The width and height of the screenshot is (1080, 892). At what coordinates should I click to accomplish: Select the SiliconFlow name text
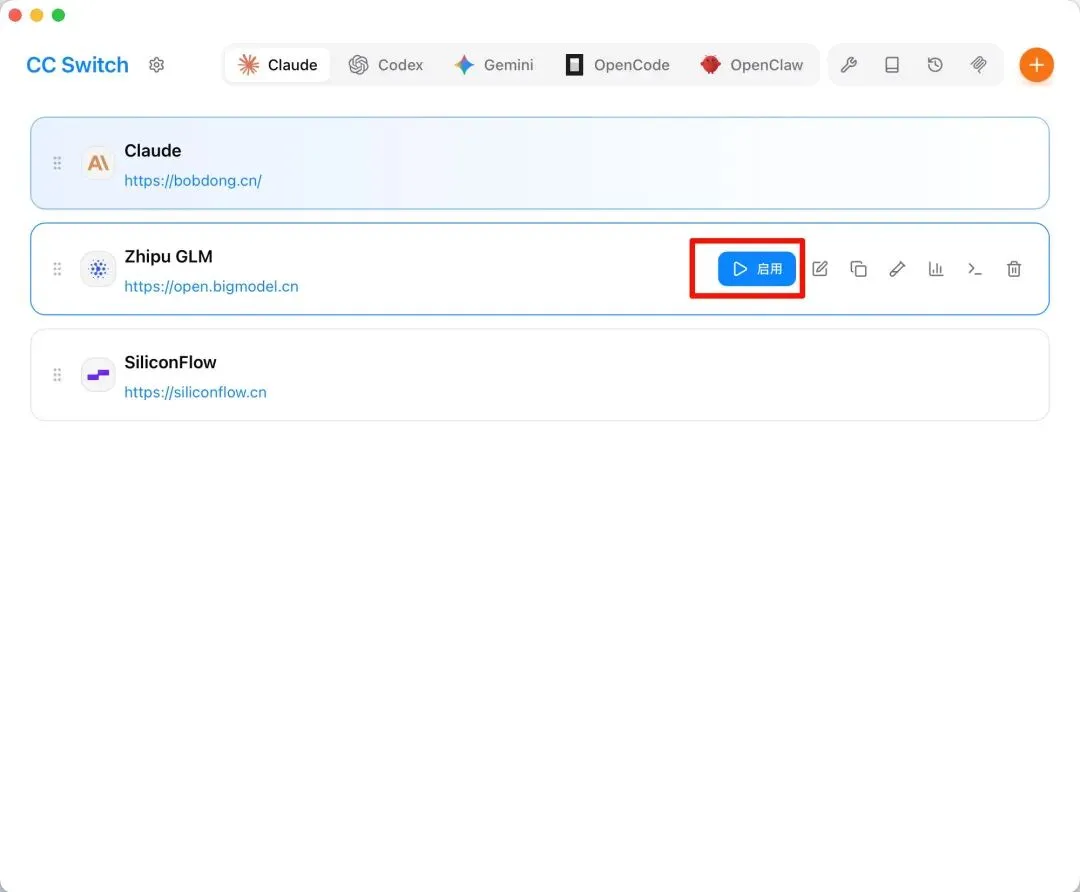[x=170, y=362]
